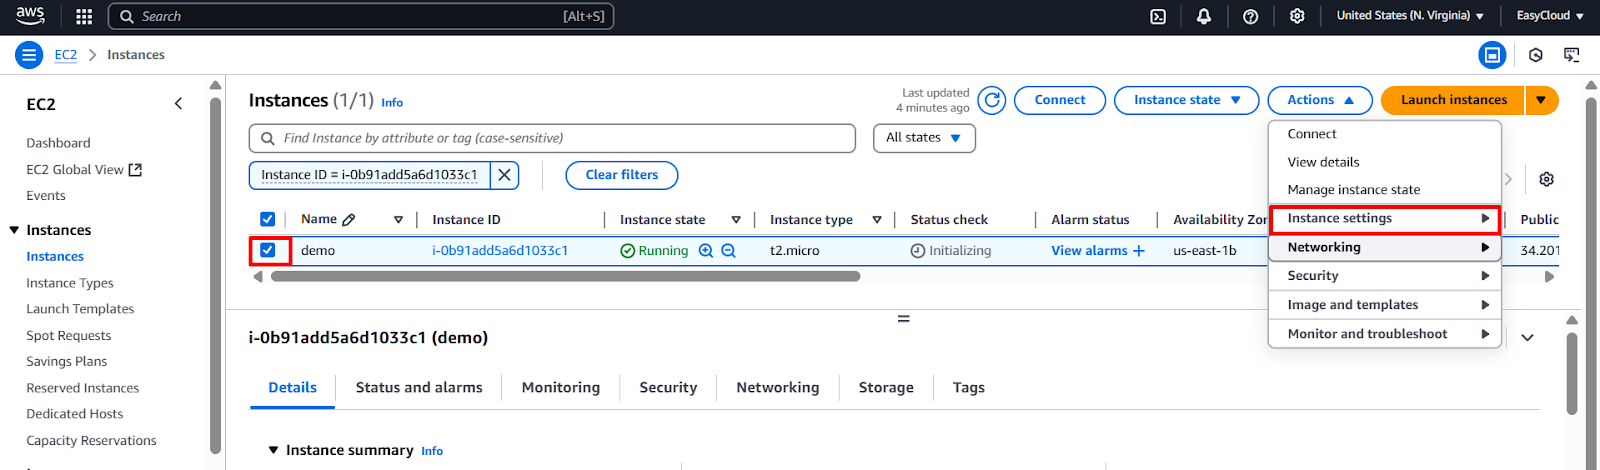The height and width of the screenshot is (470, 1600).
Task: Click the hexagon icon in breadcrumb bar
Action: tap(1536, 55)
